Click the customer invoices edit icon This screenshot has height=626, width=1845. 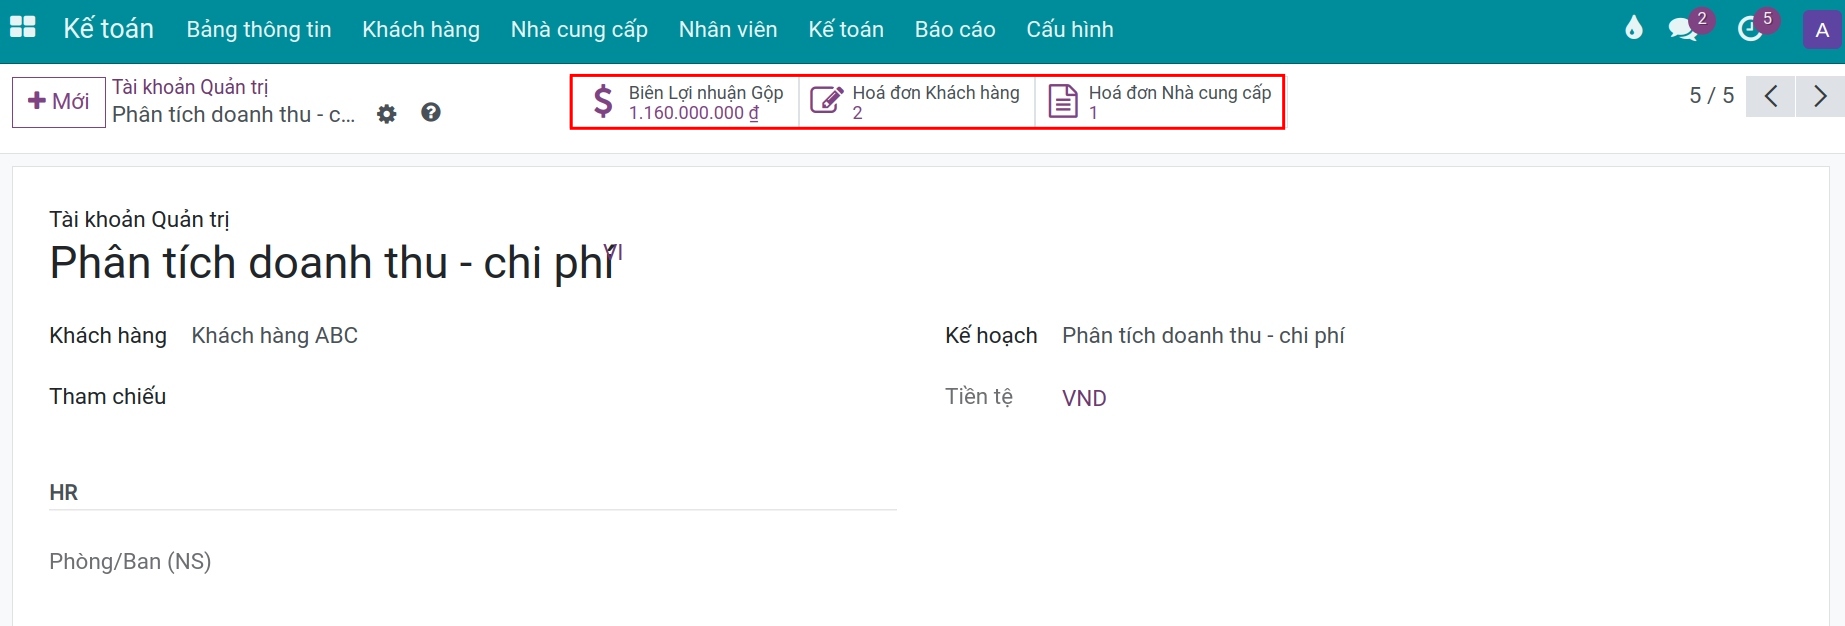[826, 101]
